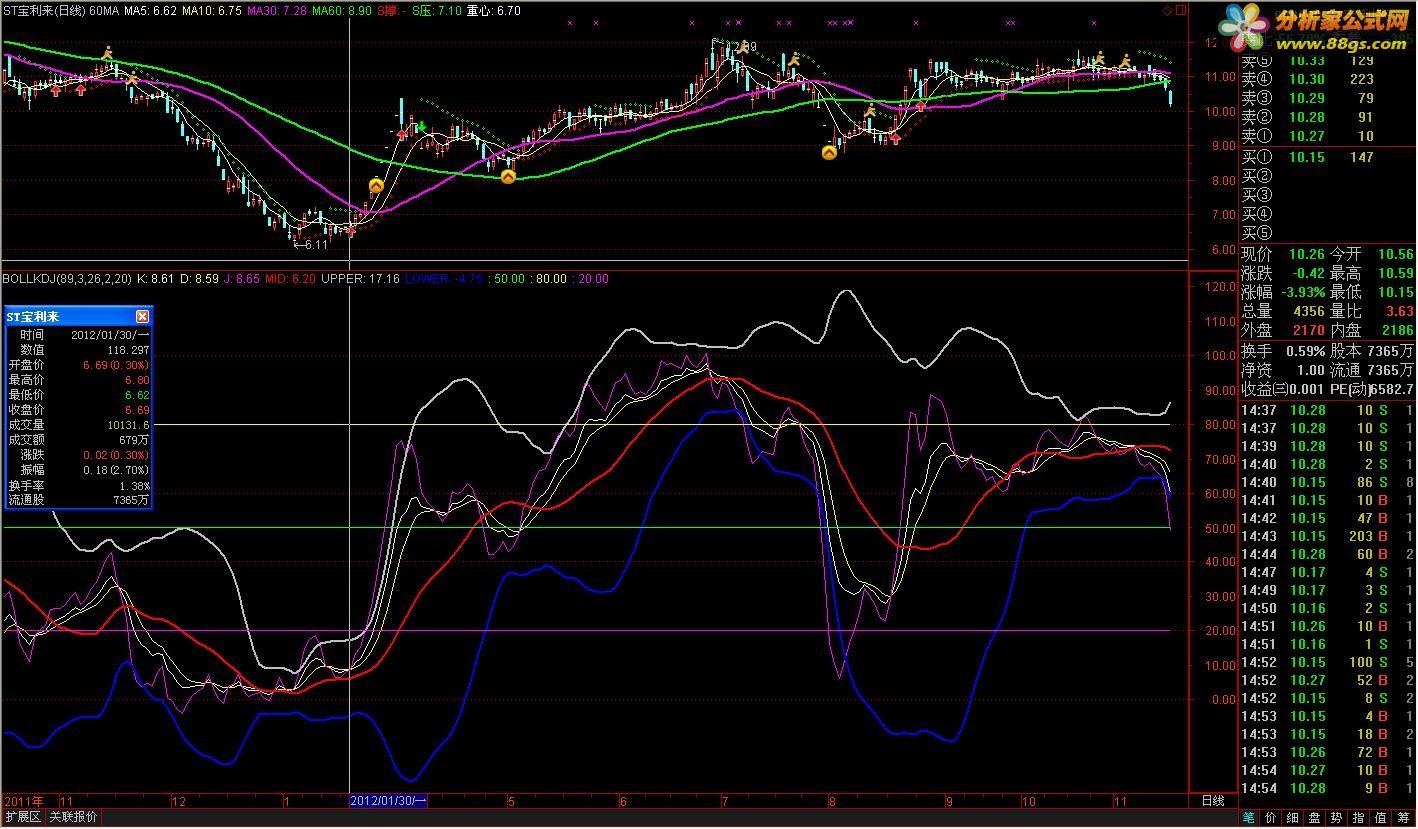Click the 成交量 10131.6 row in popup
Screen dimensions: 1418x829
tap(78, 425)
